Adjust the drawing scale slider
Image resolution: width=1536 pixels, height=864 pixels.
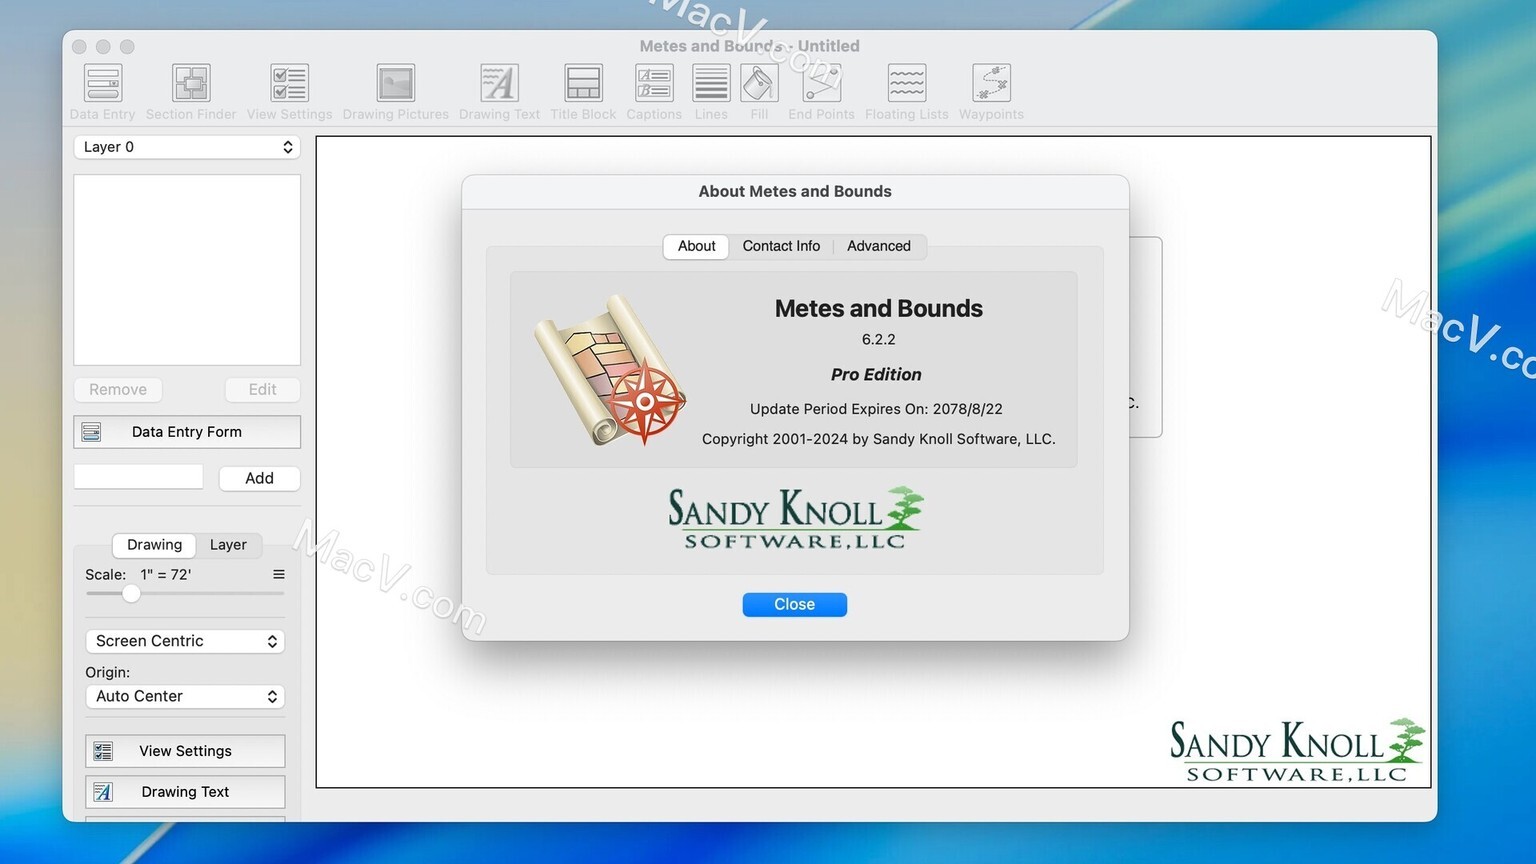click(131, 594)
